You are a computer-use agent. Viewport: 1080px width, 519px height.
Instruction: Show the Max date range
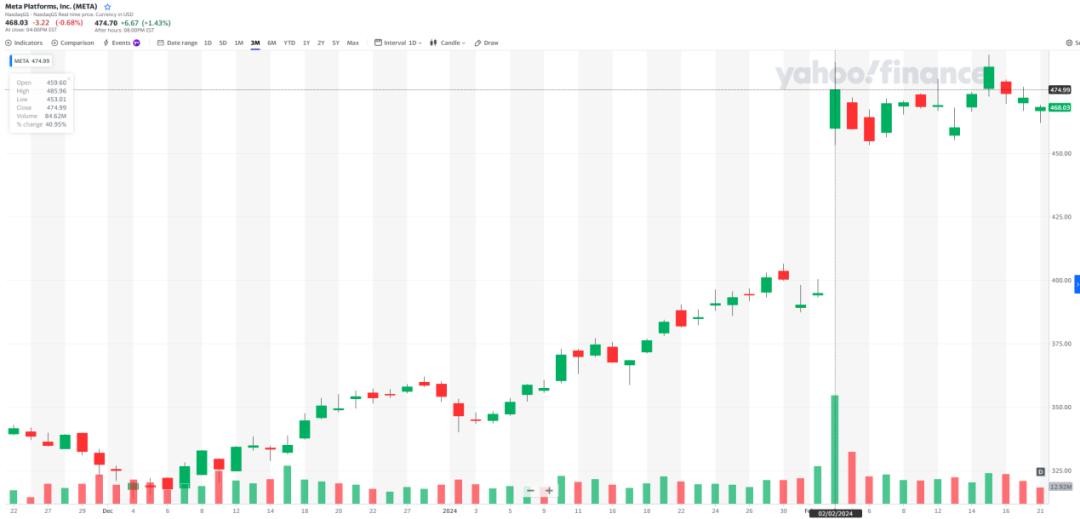(x=353, y=43)
